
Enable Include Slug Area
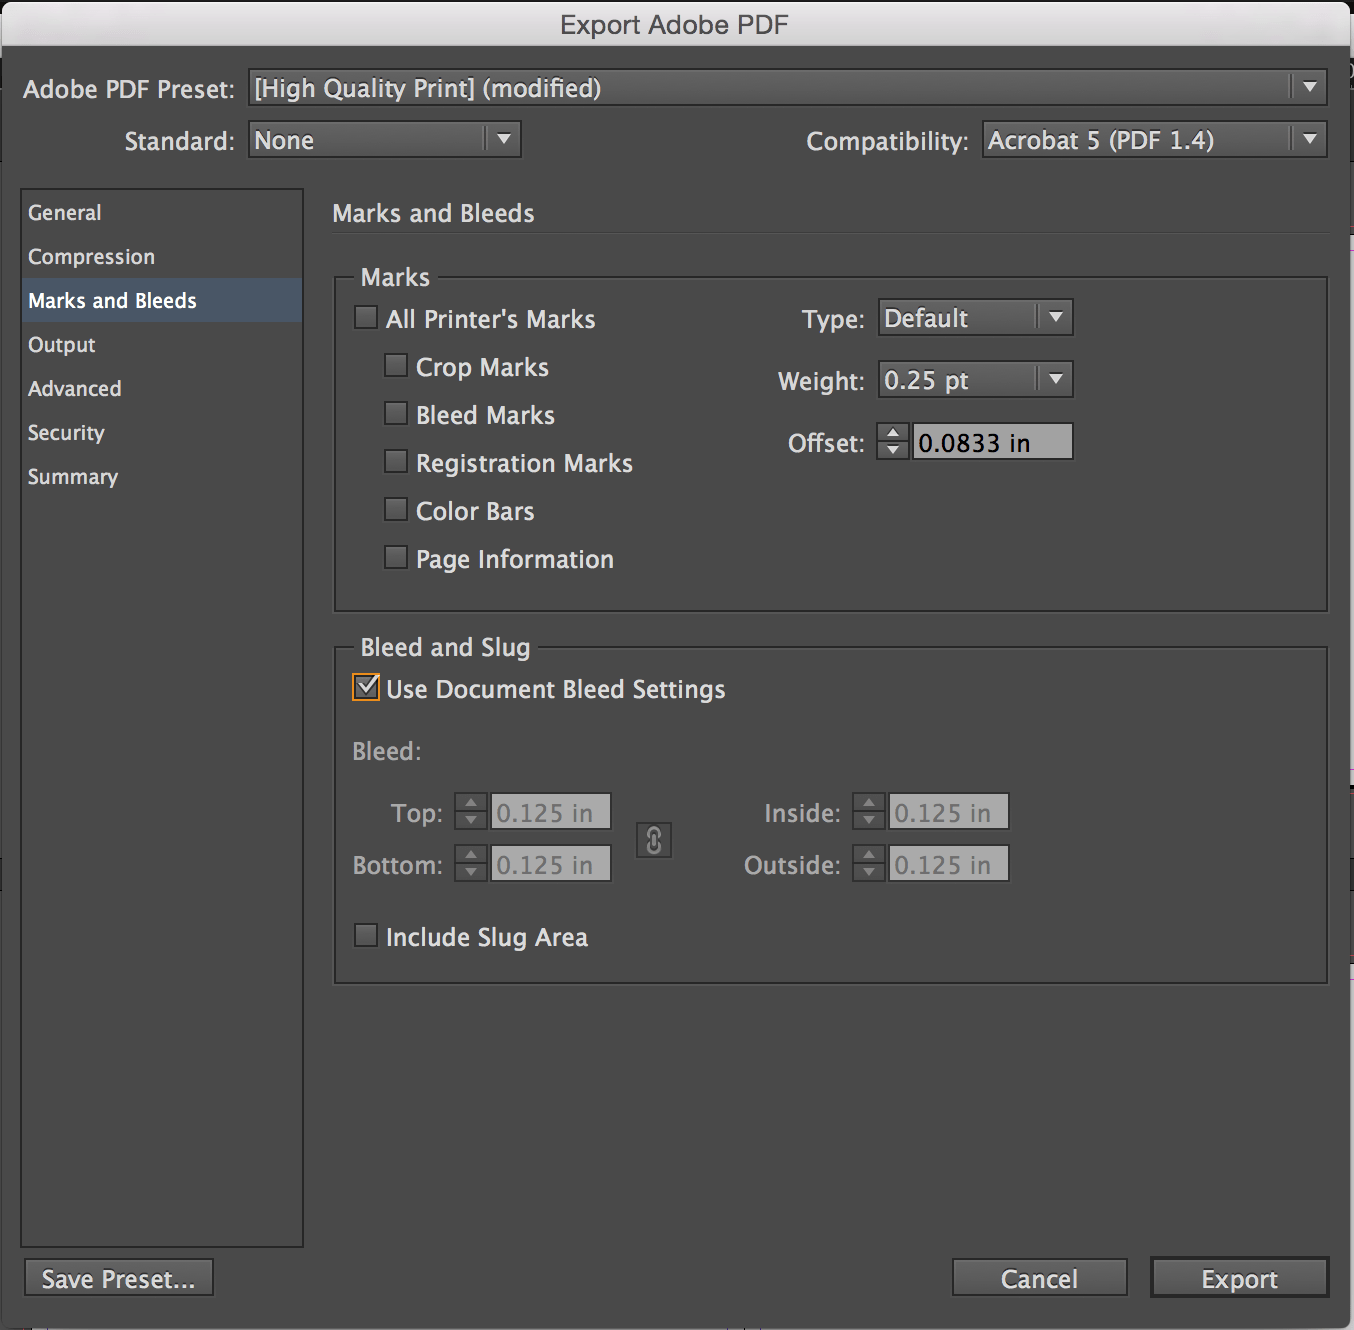[x=366, y=936]
